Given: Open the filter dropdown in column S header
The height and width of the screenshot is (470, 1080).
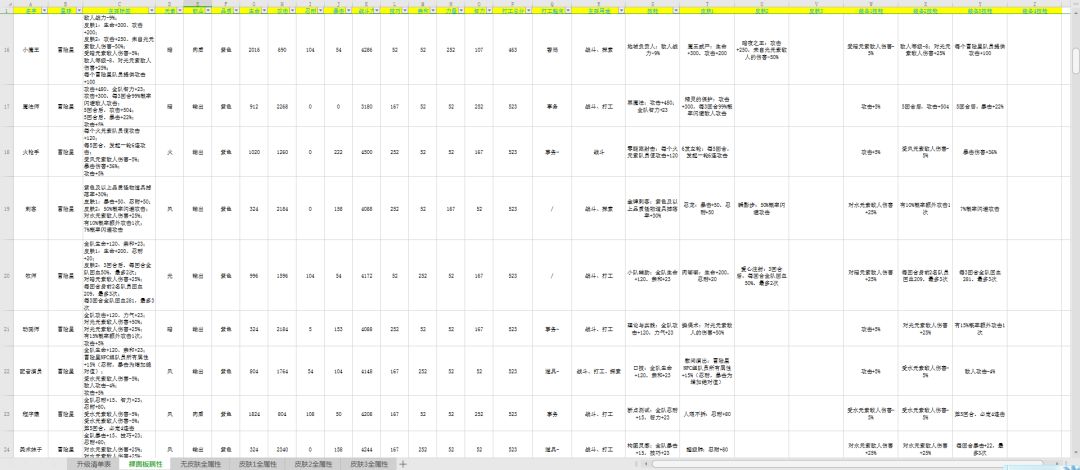Looking at the screenshot, I should [x=674, y=12].
